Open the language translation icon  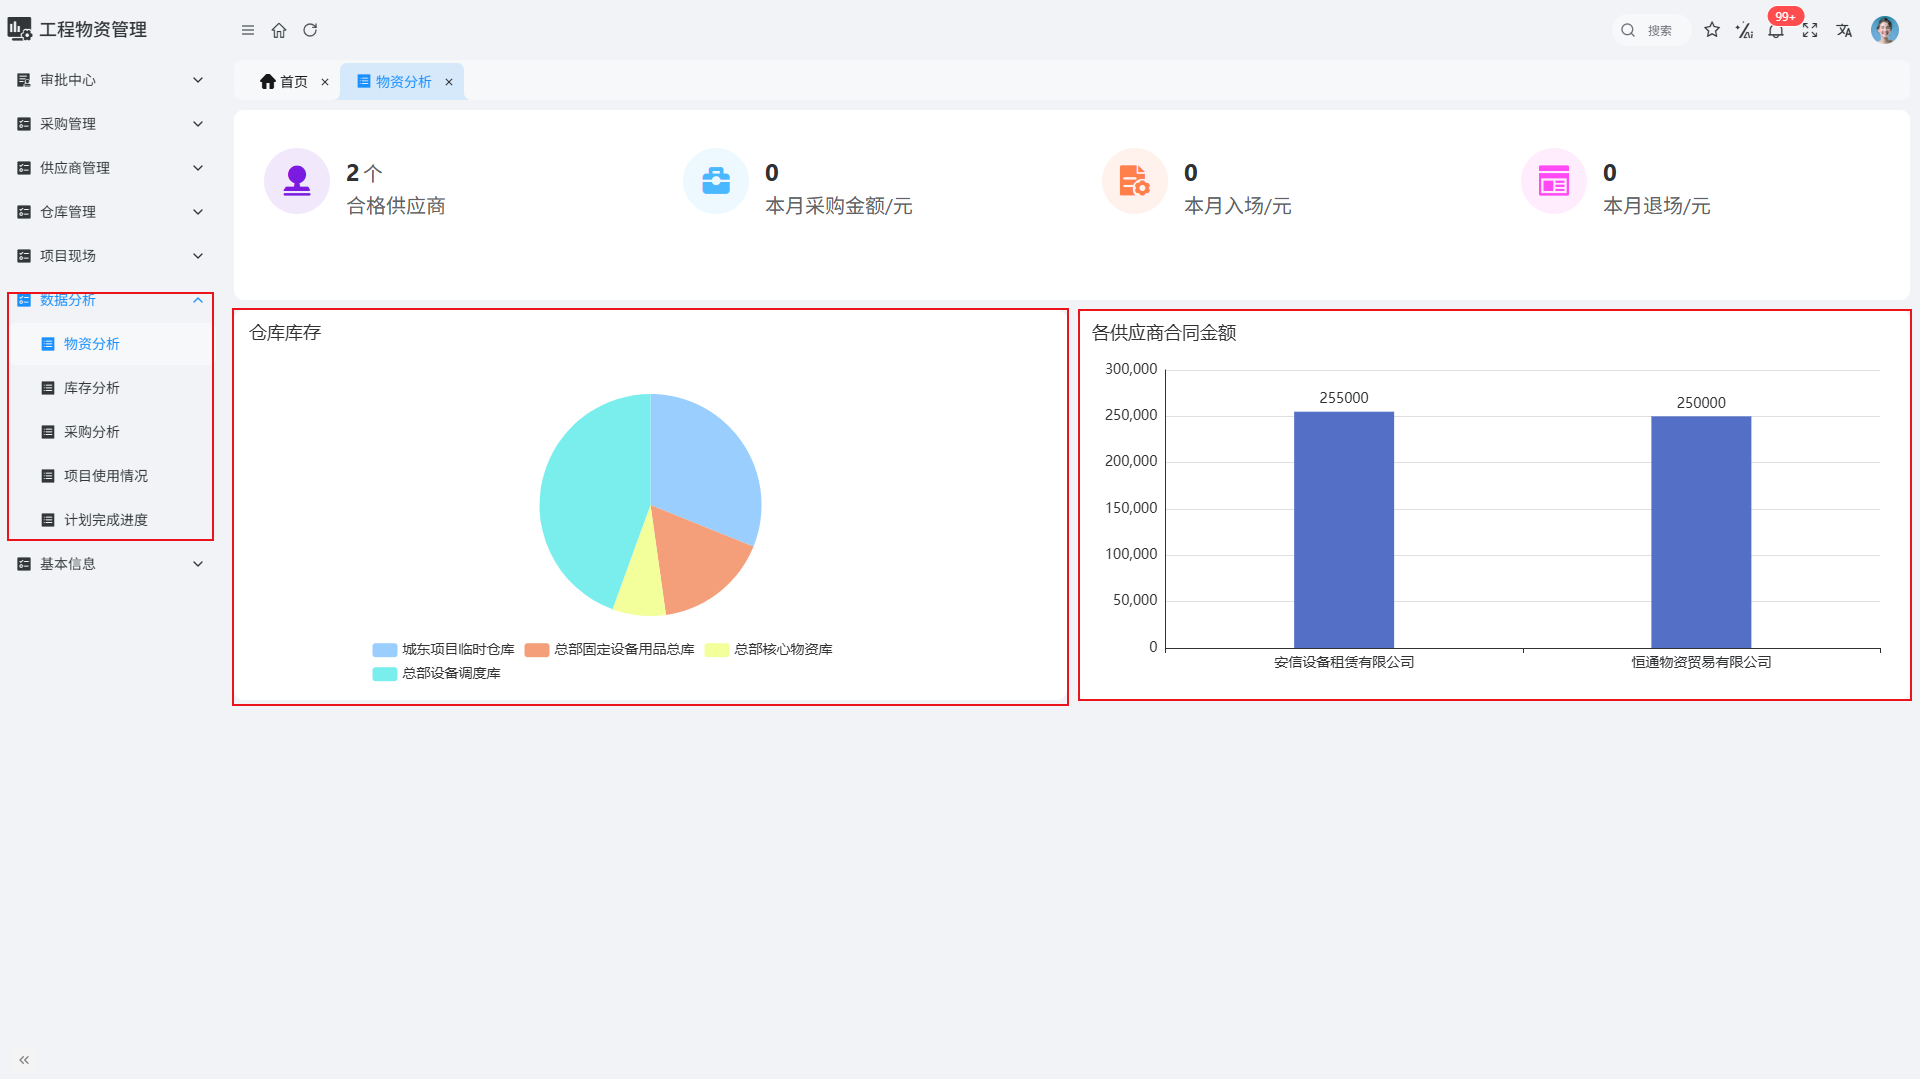(1844, 30)
